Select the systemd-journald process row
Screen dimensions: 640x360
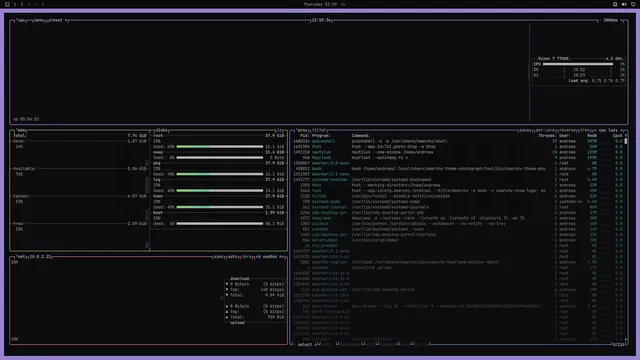457,207
